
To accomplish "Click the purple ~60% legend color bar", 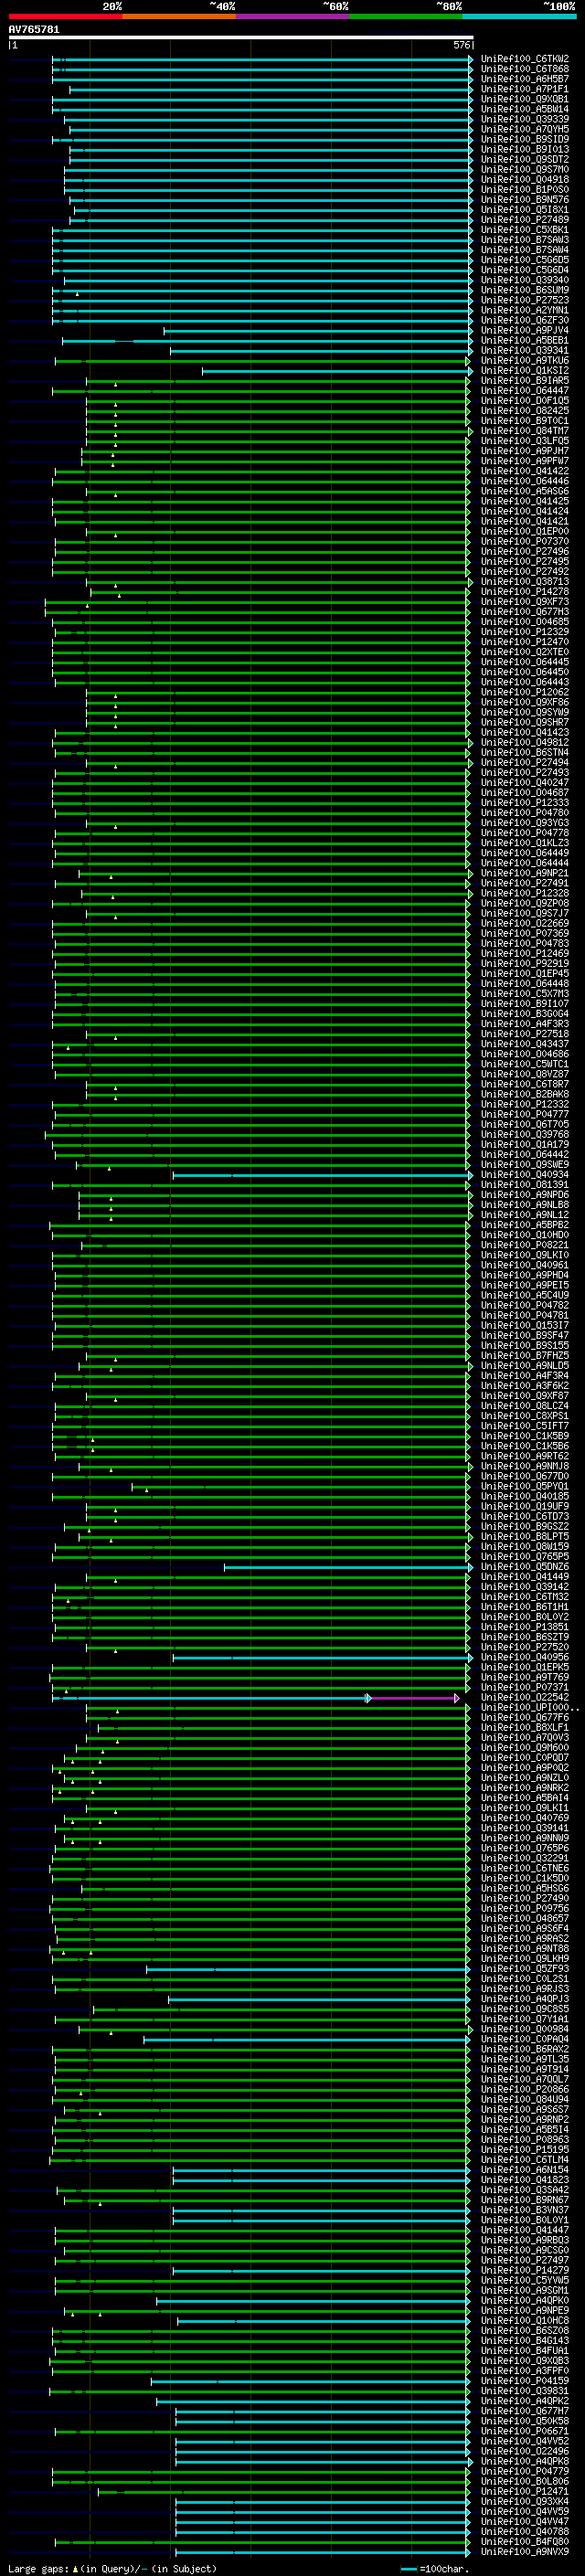I will click(x=293, y=17).
